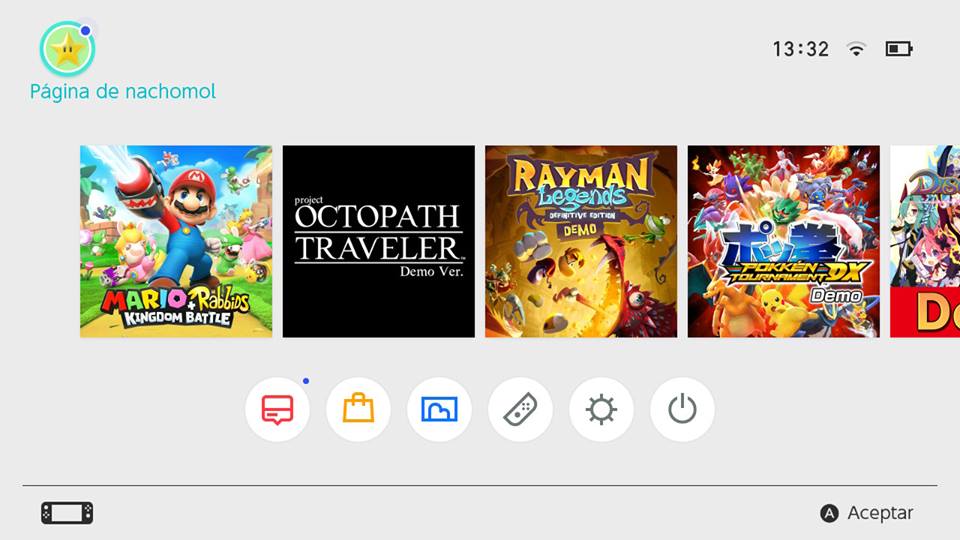Open the "Página de nachomol" profile link

[123, 92]
